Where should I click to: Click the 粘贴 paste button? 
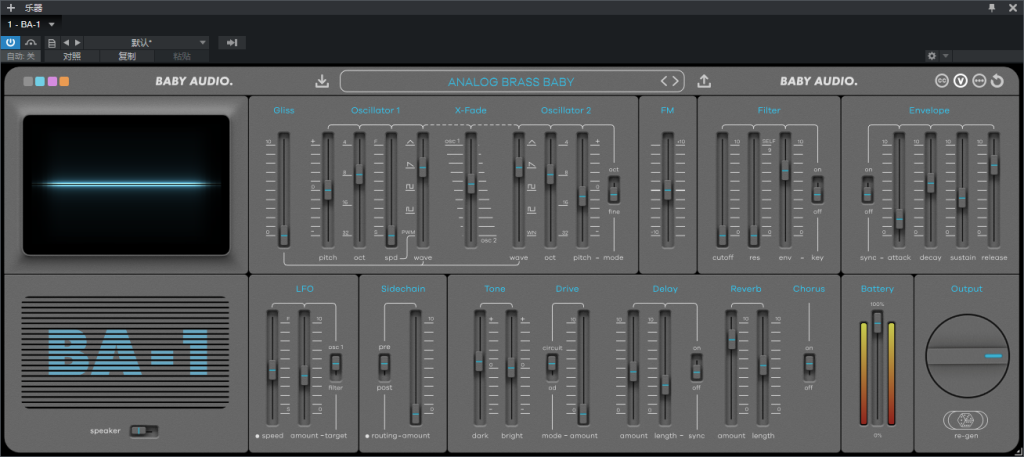[182, 56]
